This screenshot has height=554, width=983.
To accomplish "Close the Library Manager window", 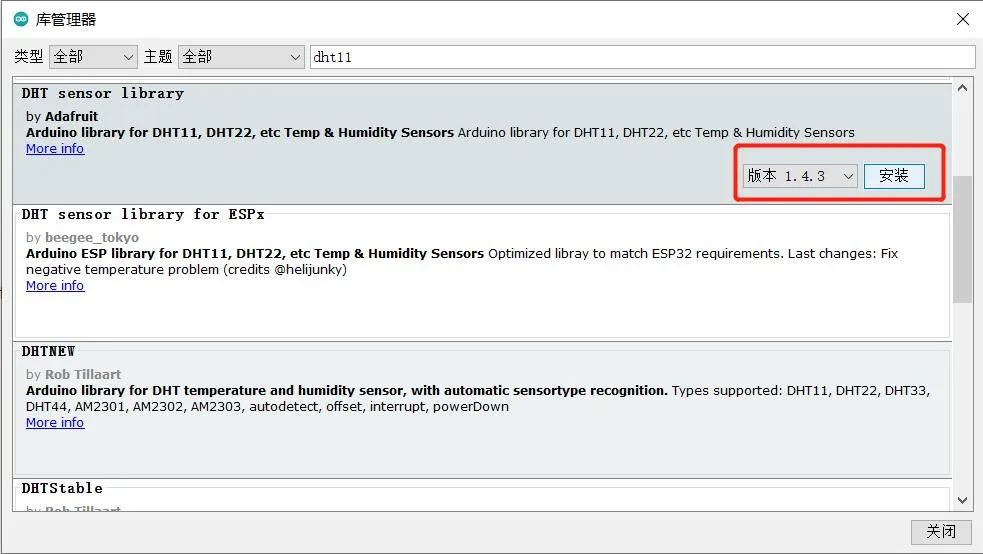I will [962, 19].
